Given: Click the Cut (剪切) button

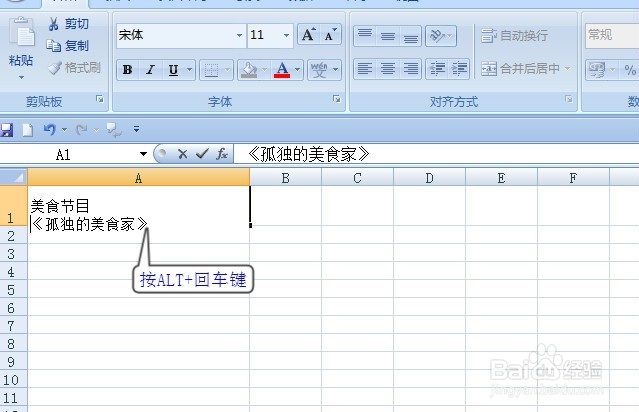Looking at the screenshot, I should [x=68, y=24].
